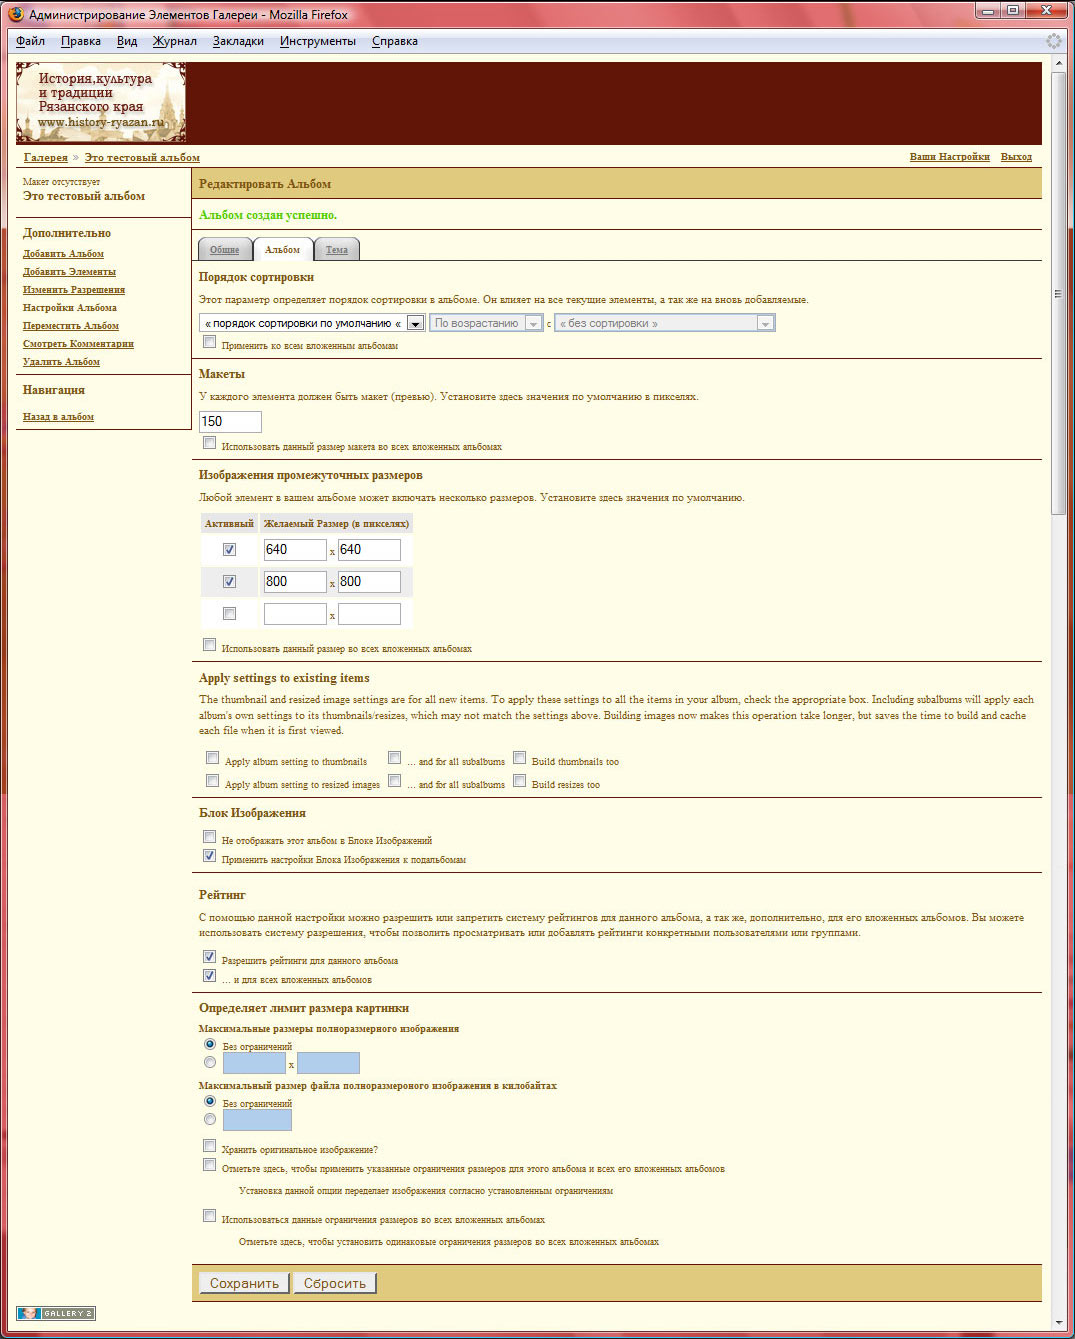Uncheck Разрешить рейтинги для данного альбома
This screenshot has width=1075, height=1339.
tap(210, 957)
